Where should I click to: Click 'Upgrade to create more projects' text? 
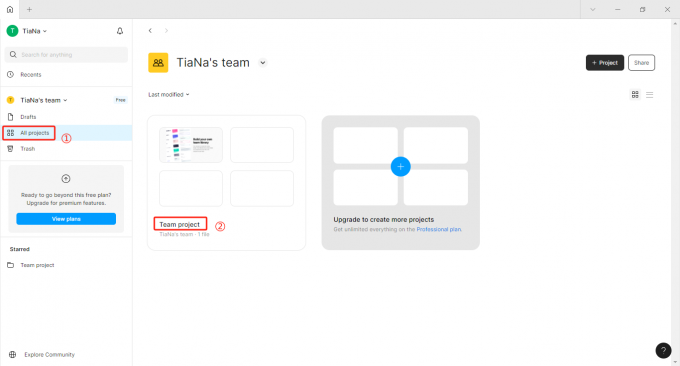383,219
